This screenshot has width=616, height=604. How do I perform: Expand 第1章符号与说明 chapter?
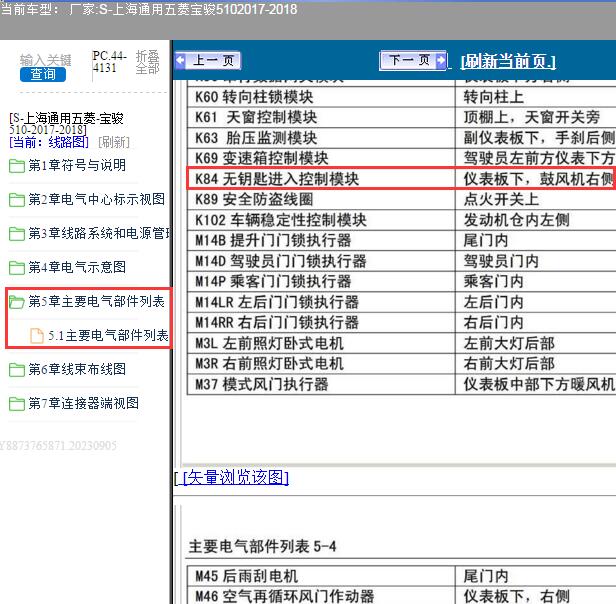77,165
